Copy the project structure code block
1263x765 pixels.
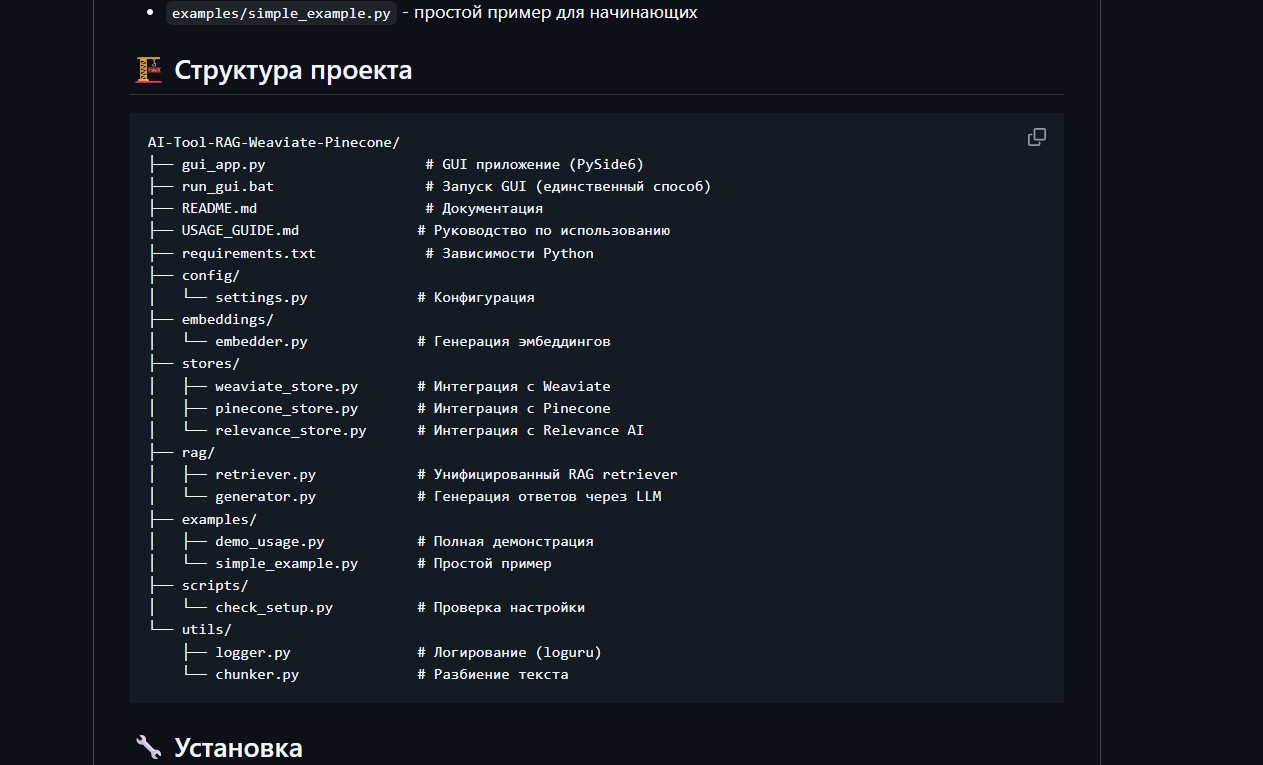click(1037, 137)
